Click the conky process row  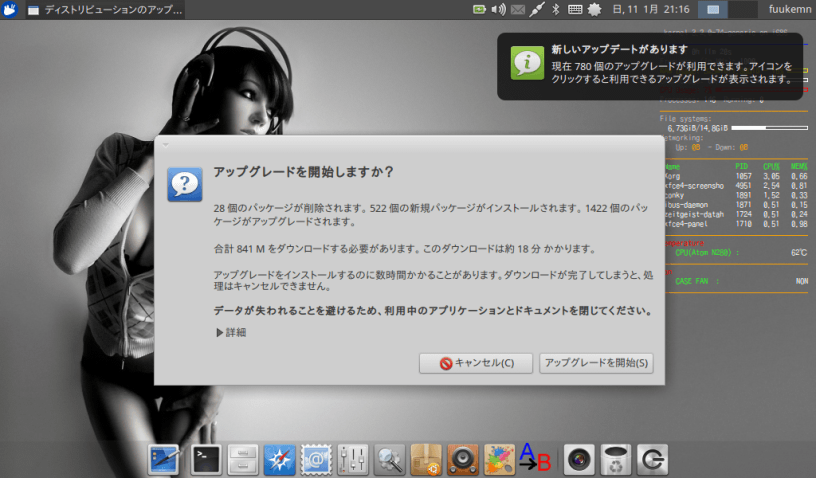[736, 196]
